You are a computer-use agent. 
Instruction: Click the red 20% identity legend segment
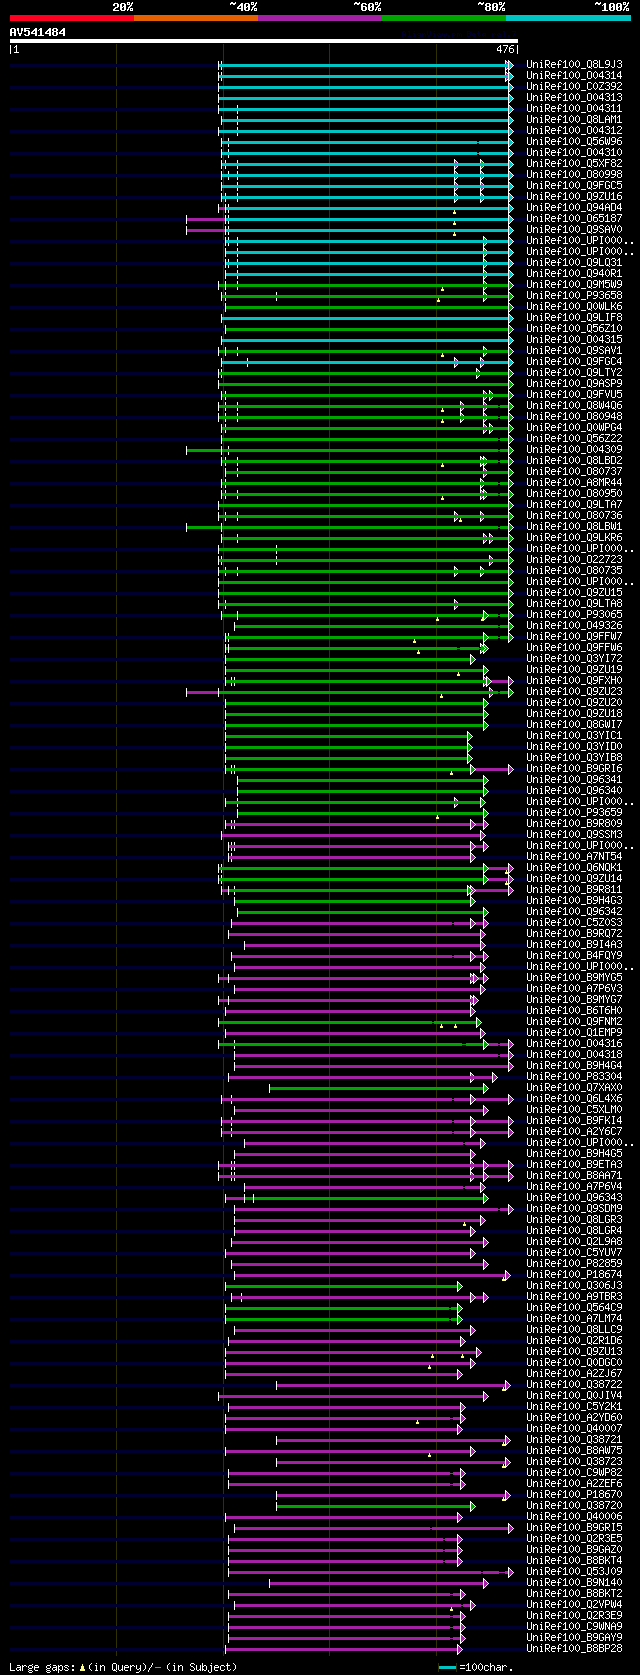[x=71, y=18]
